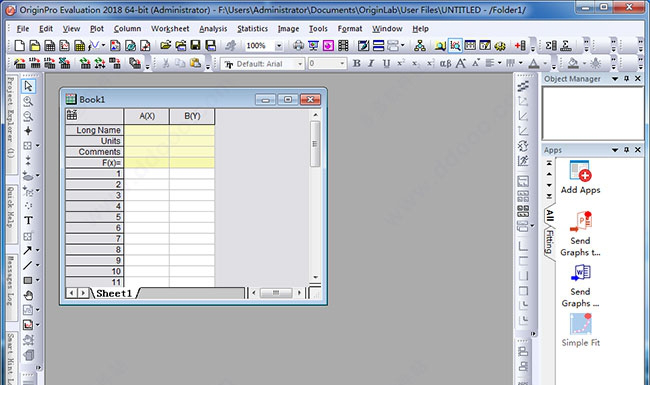Image resolution: width=650 pixels, height=400 pixels.
Task: Select the Line drawing tool
Action: [x=27, y=265]
